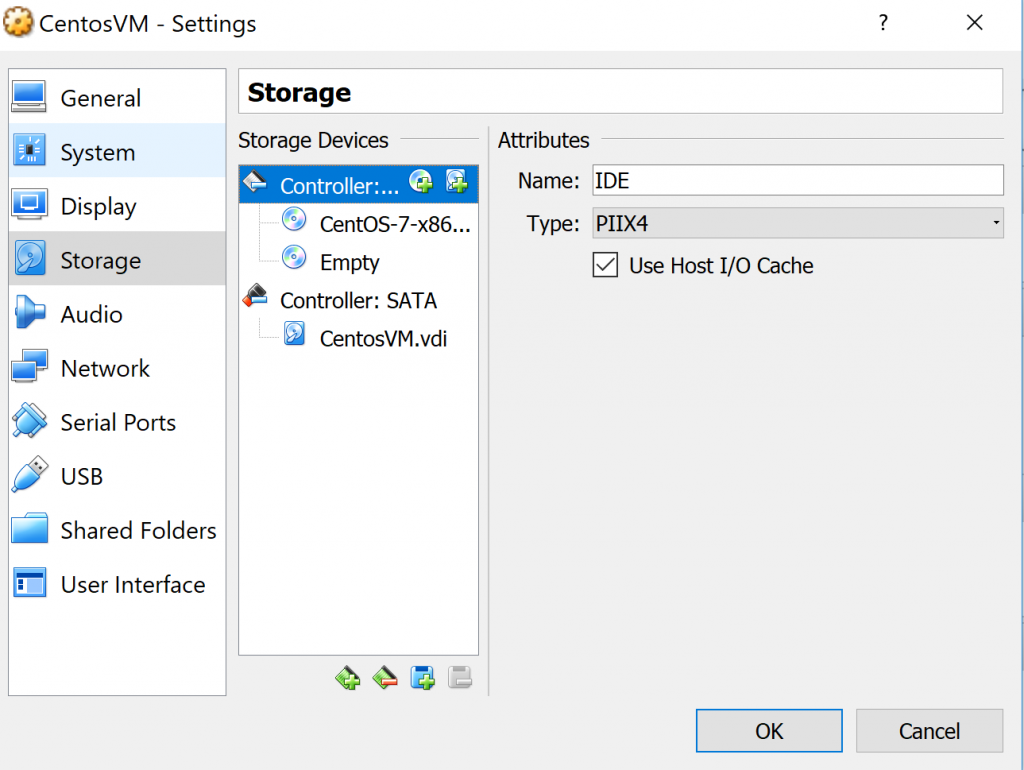Click the Shared Folders folder icon
Viewport: 1024px width, 770px height.
(x=29, y=528)
